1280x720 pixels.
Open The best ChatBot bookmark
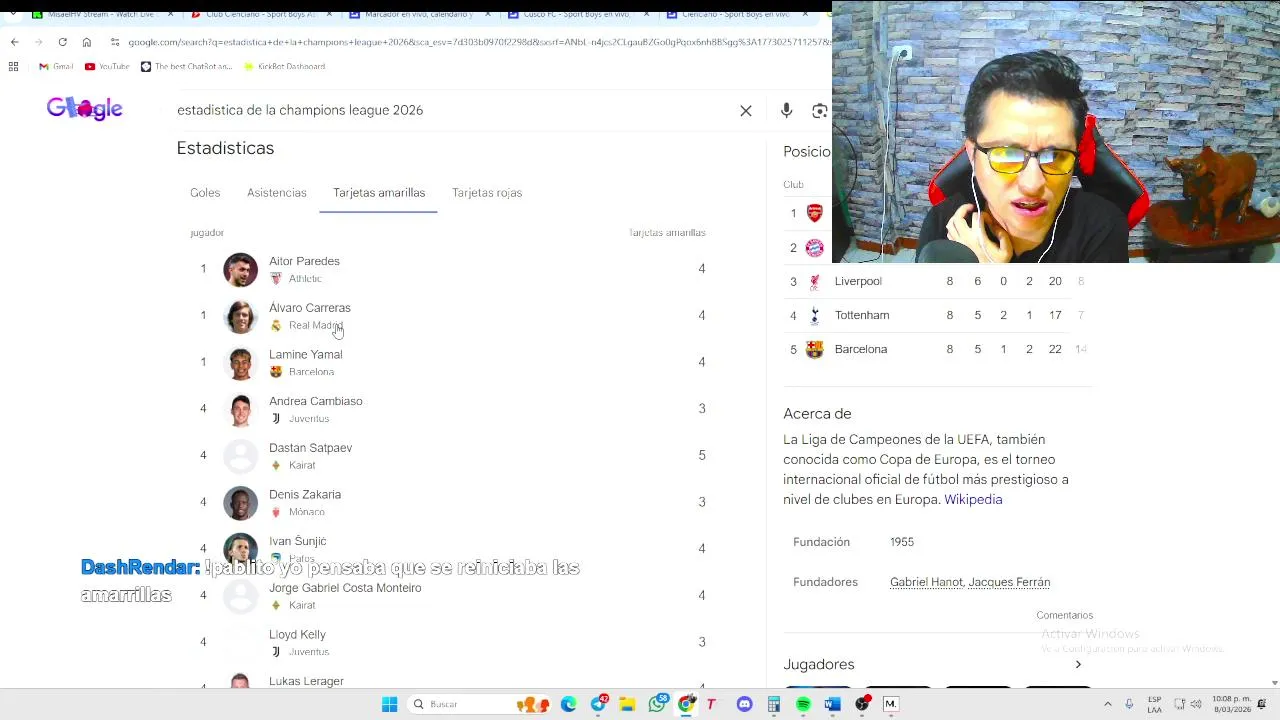click(186, 66)
